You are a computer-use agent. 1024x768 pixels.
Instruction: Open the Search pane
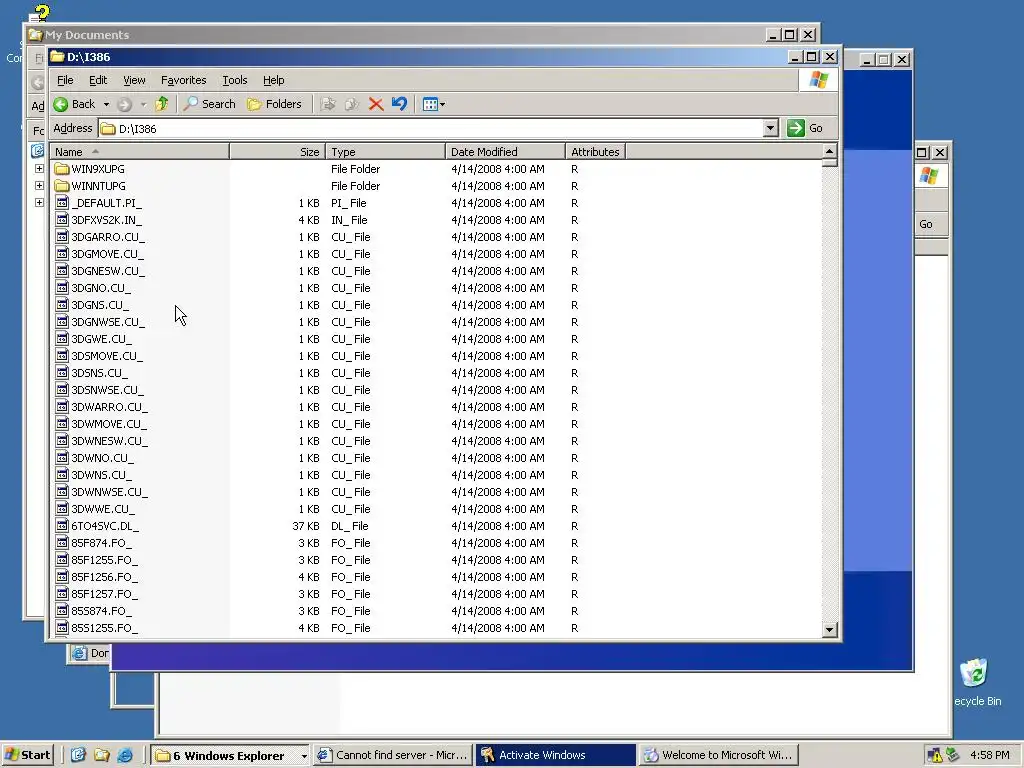[209, 104]
